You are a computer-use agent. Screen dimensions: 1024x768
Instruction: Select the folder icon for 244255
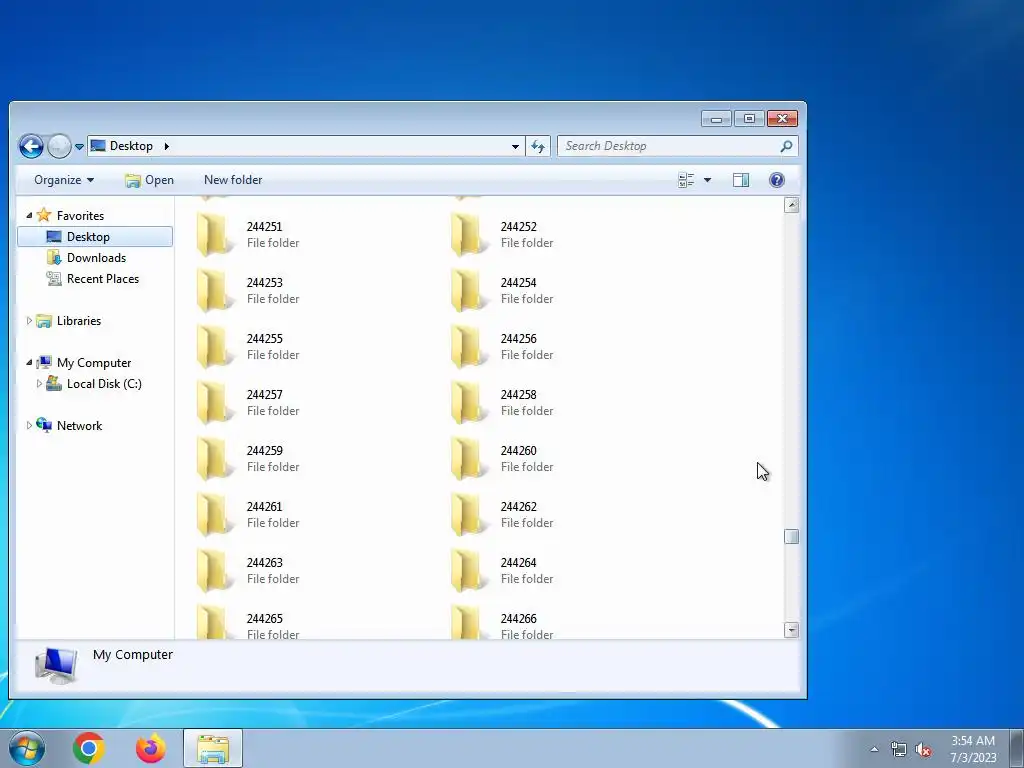pos(215,347)
